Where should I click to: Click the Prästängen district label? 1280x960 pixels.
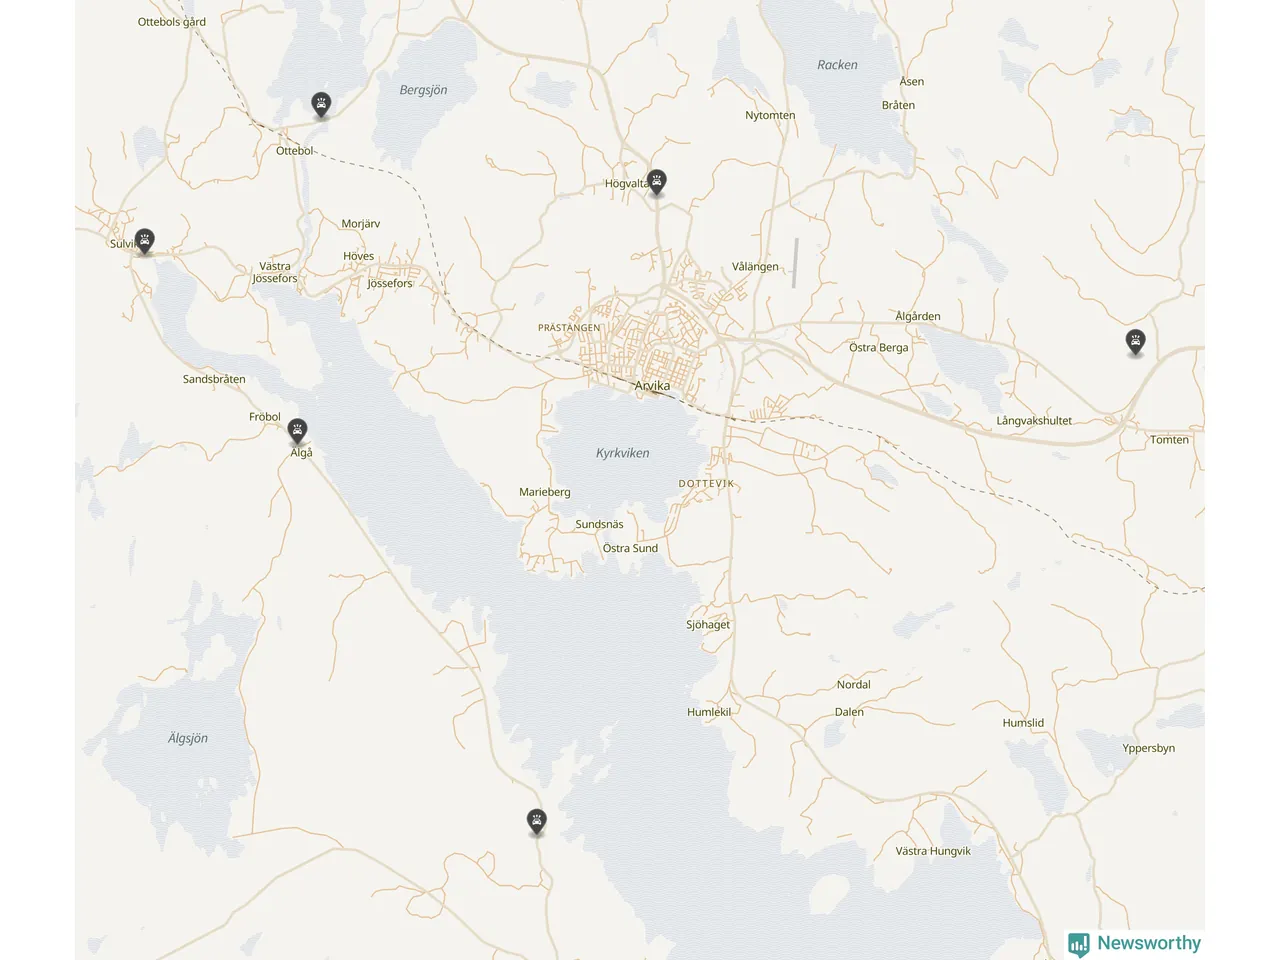tap(569, 328)
